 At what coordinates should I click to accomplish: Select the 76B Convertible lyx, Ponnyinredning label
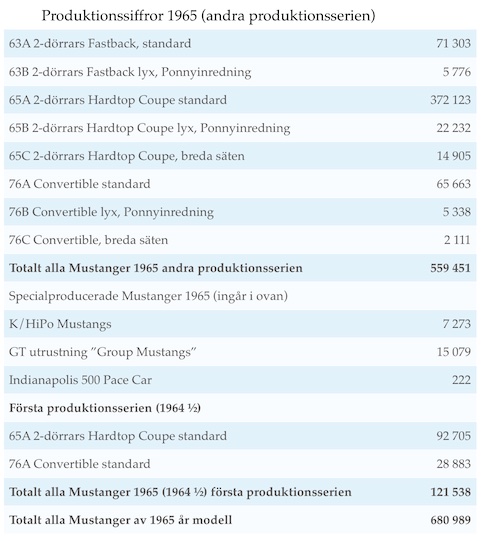pyautogui.click(x=111, y=212)
